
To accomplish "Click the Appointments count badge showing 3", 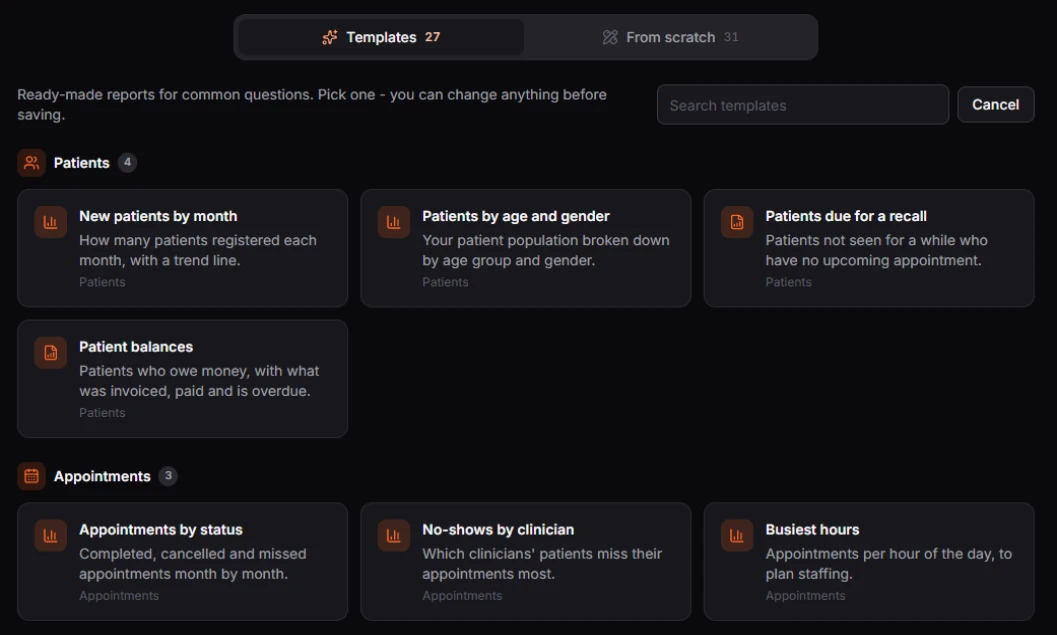I will [x=168, y=476].
